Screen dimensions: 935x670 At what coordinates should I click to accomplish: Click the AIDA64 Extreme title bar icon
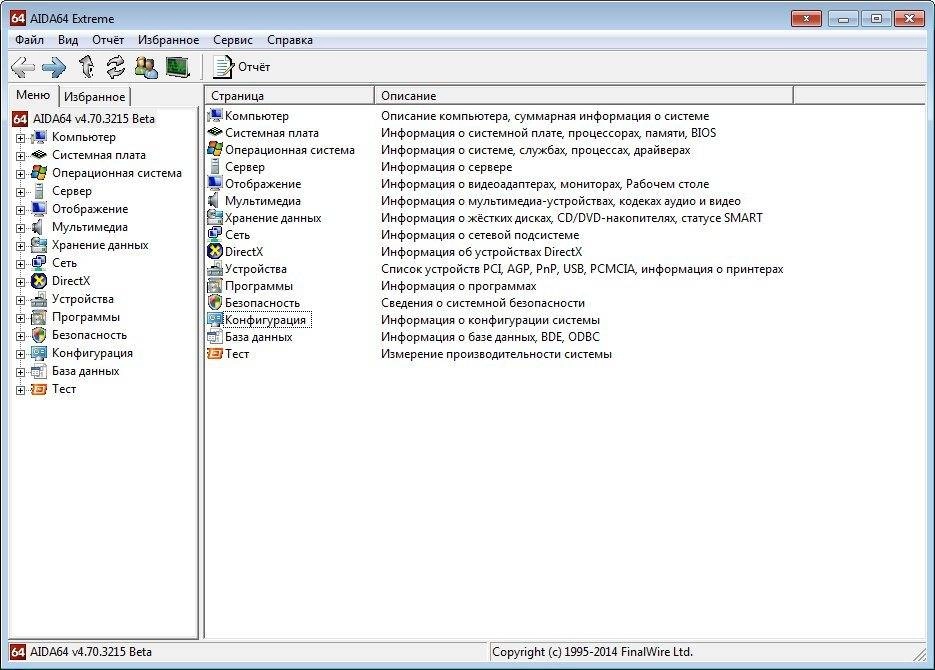pyautogui.click(x=18, y=18)
